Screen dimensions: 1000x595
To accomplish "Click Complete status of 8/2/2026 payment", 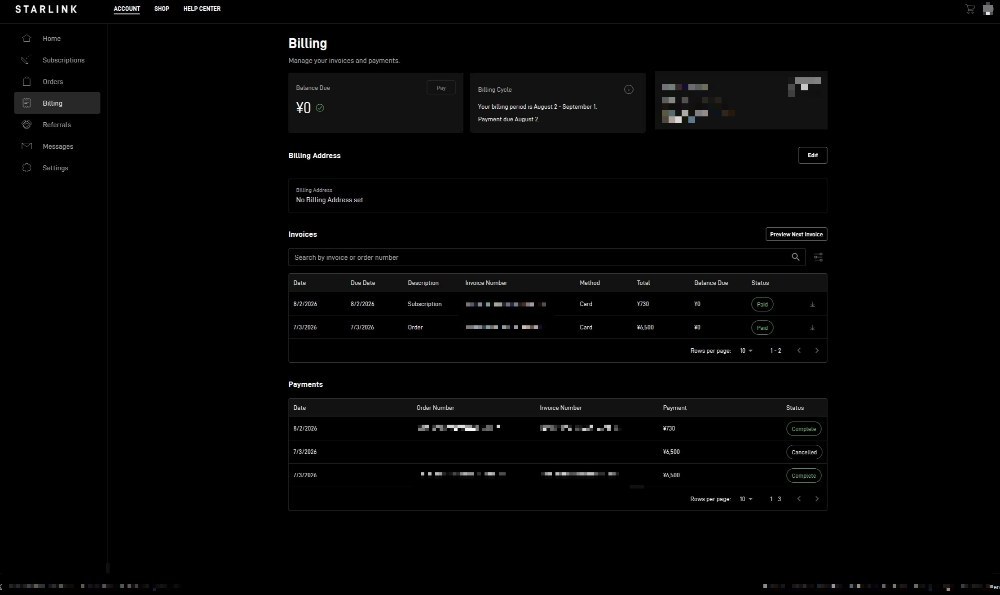I will click(x=804, y=429).
